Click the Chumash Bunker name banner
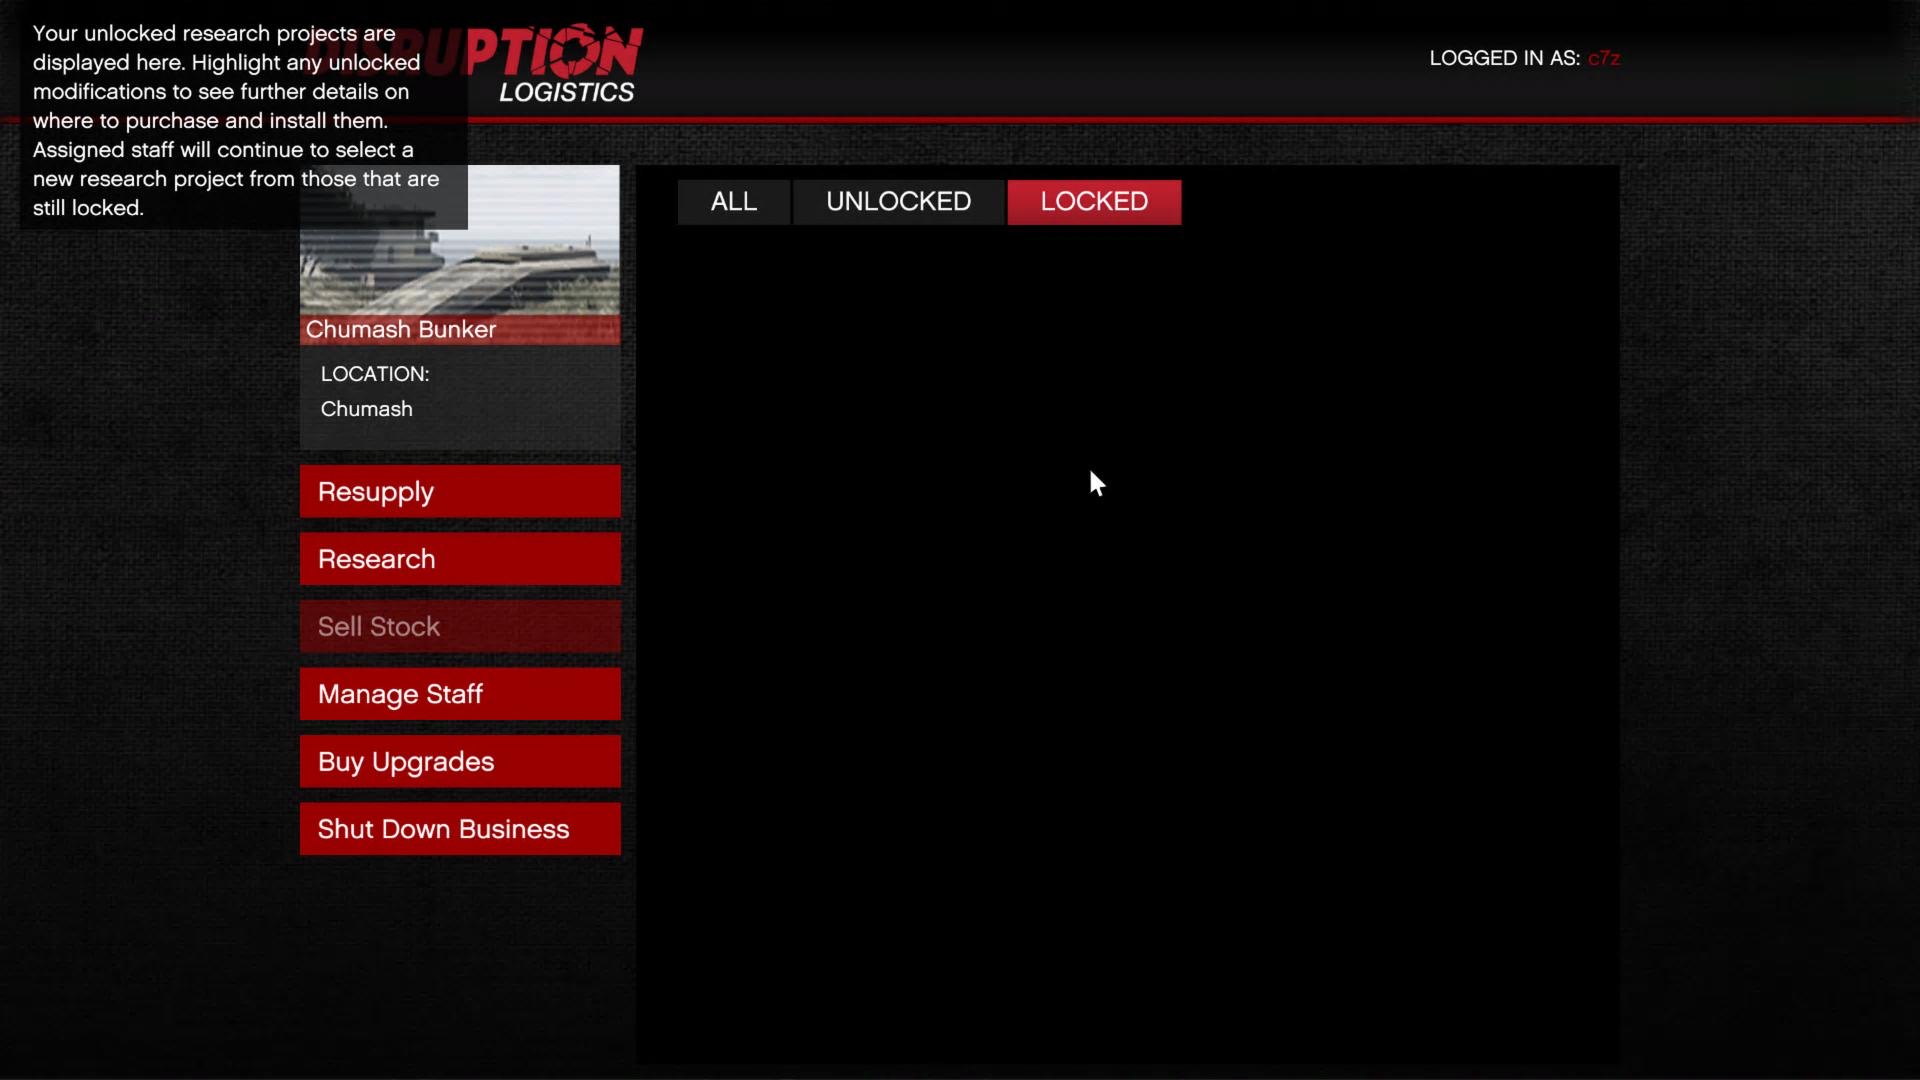This screenshot has width=1920, height=1080. tap(460, 330)
